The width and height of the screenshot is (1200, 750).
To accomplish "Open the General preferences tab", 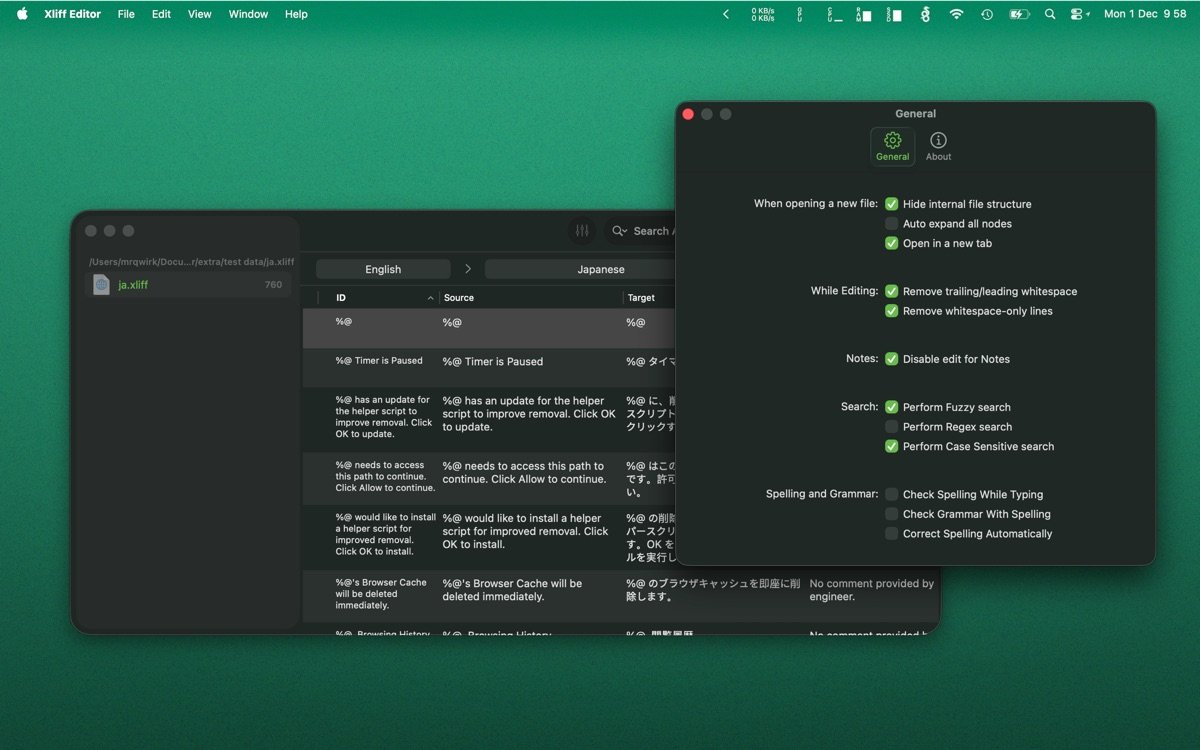I will click(x=892, y=146).
